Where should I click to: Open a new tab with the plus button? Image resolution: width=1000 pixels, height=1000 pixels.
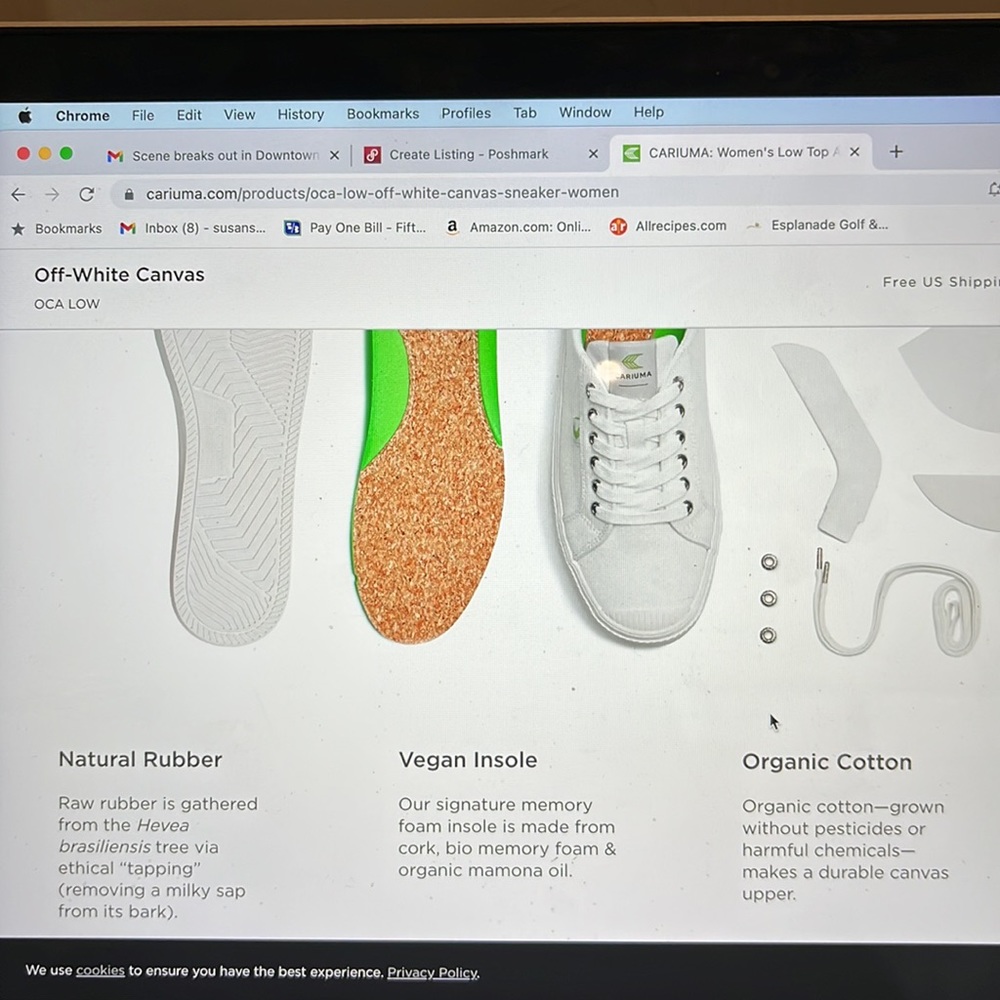point(896,152)
